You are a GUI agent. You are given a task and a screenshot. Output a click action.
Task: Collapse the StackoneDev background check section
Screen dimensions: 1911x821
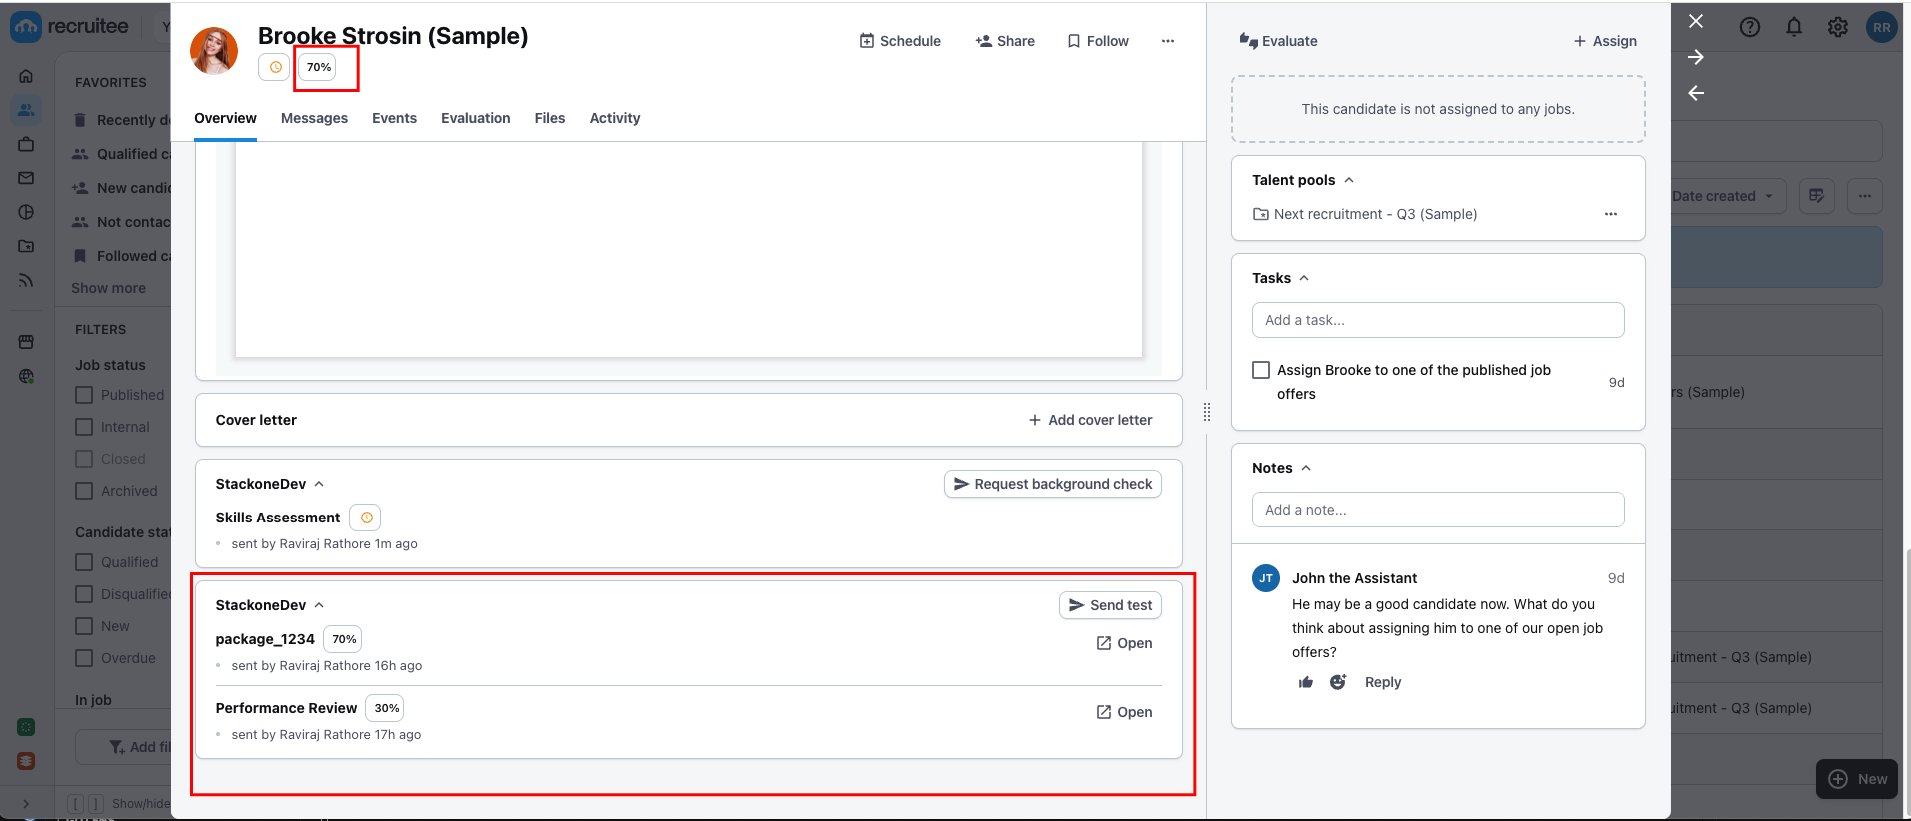319,484
